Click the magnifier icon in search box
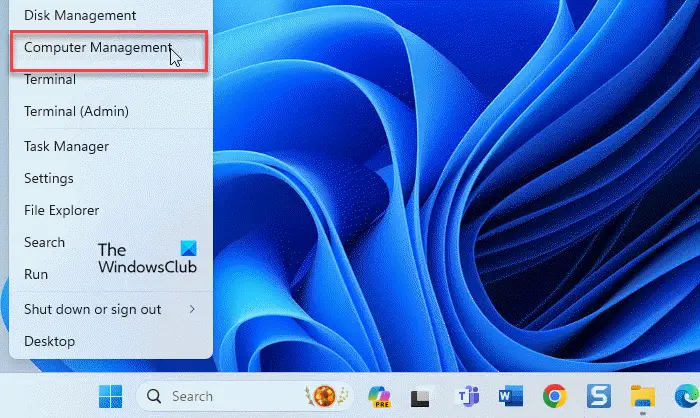 154,396
